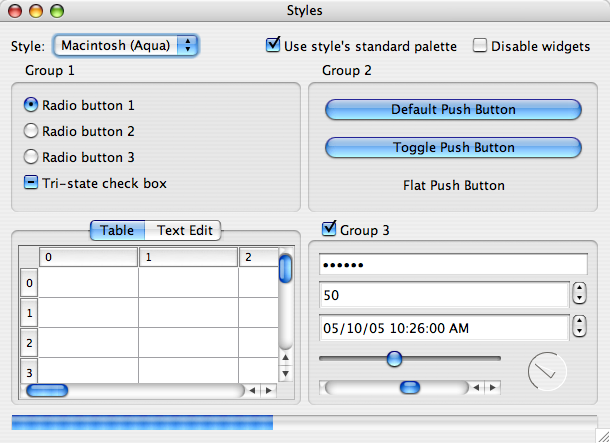
Task: Click the Flat Push Button
Action: tap(453, 185)
